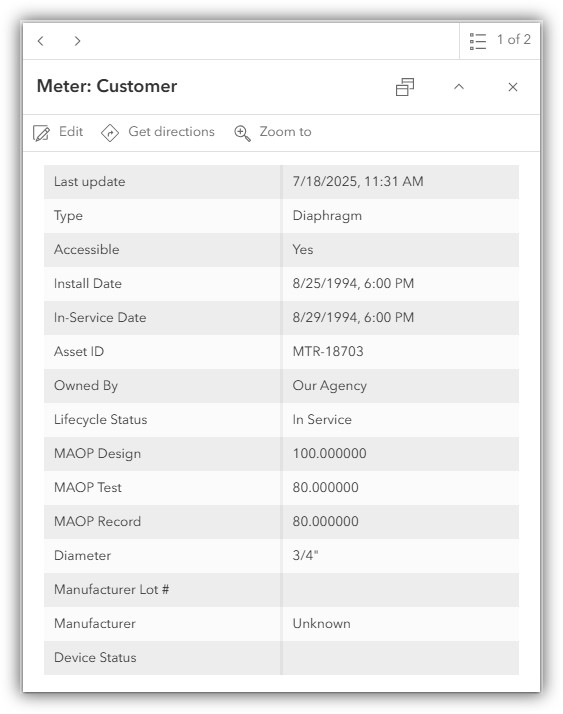Screen dimensions: 563x714
Task: Select the Asset ID value MTR-18703
Action: [328, 351]
